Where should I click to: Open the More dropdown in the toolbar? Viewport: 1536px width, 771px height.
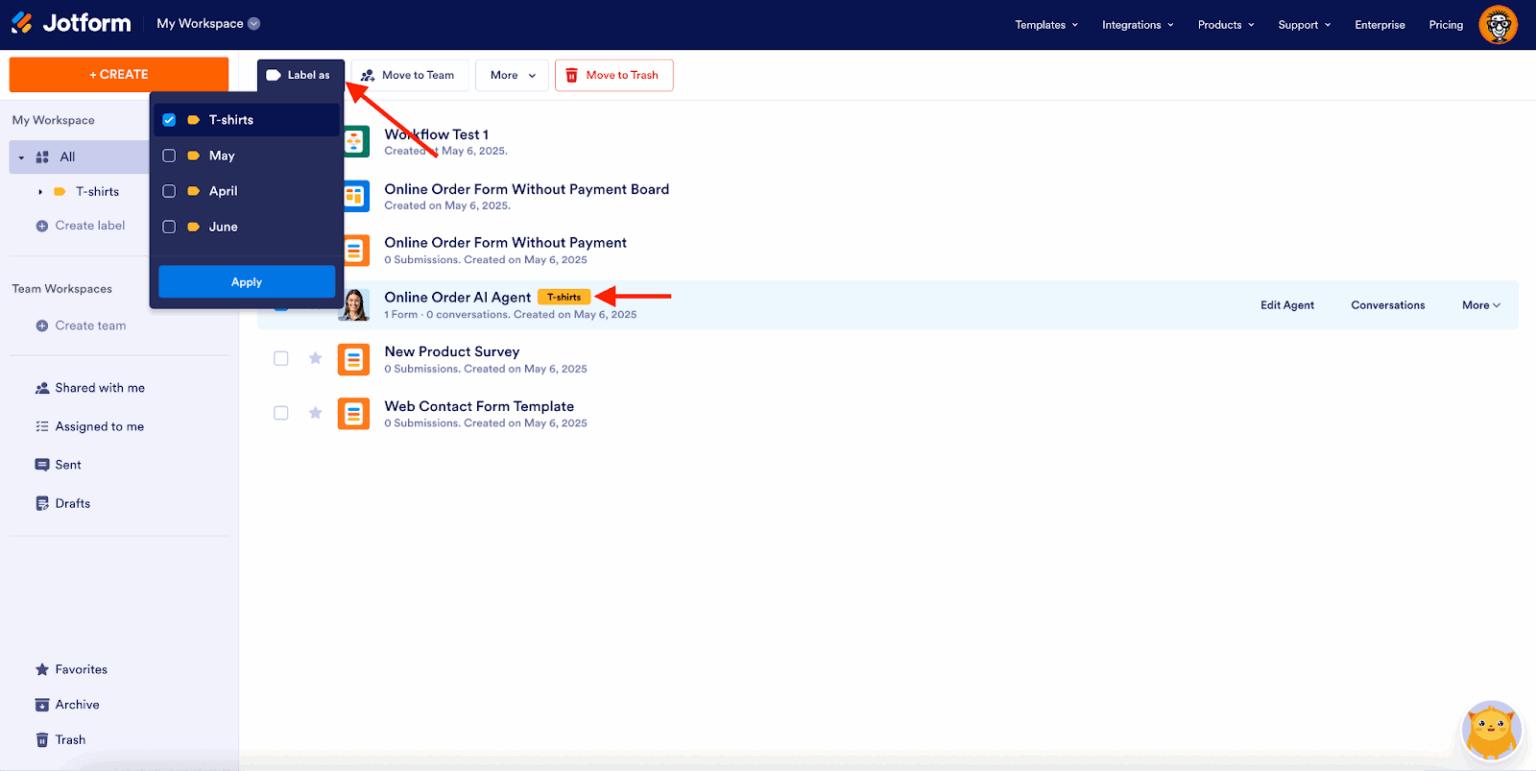pyautogui.click(x=511, y=75)
